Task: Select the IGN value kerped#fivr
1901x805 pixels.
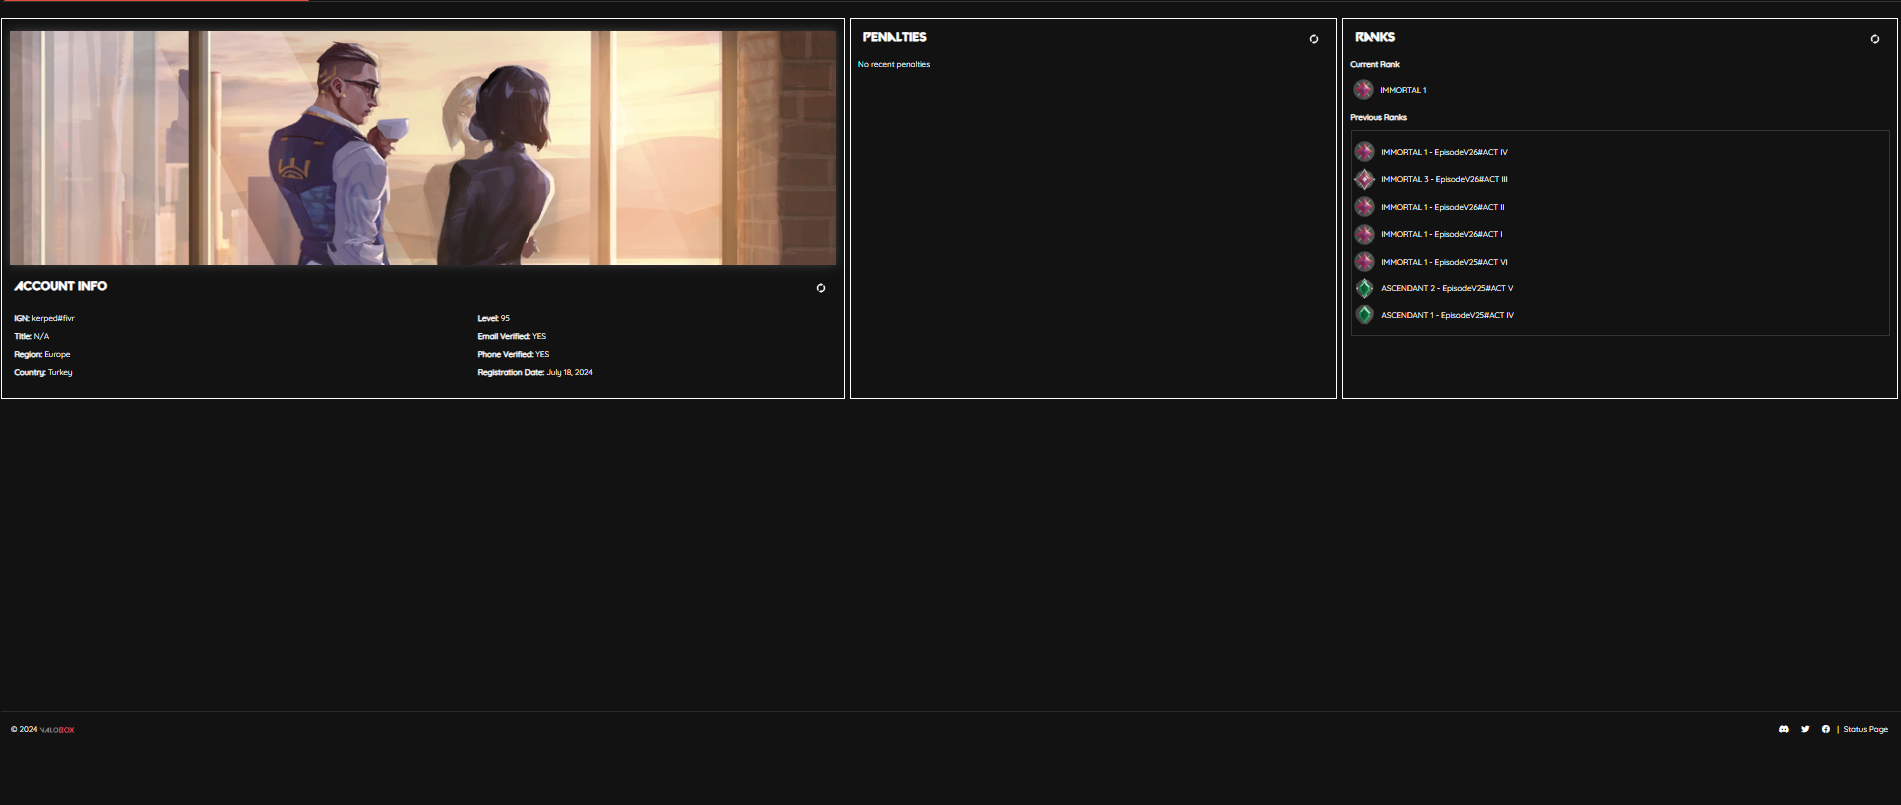Action: 53,318
